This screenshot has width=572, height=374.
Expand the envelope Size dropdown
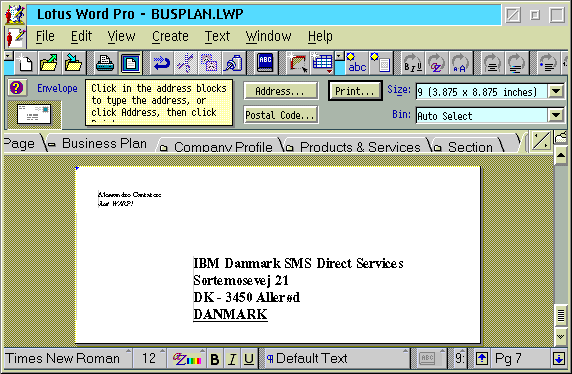556,91
